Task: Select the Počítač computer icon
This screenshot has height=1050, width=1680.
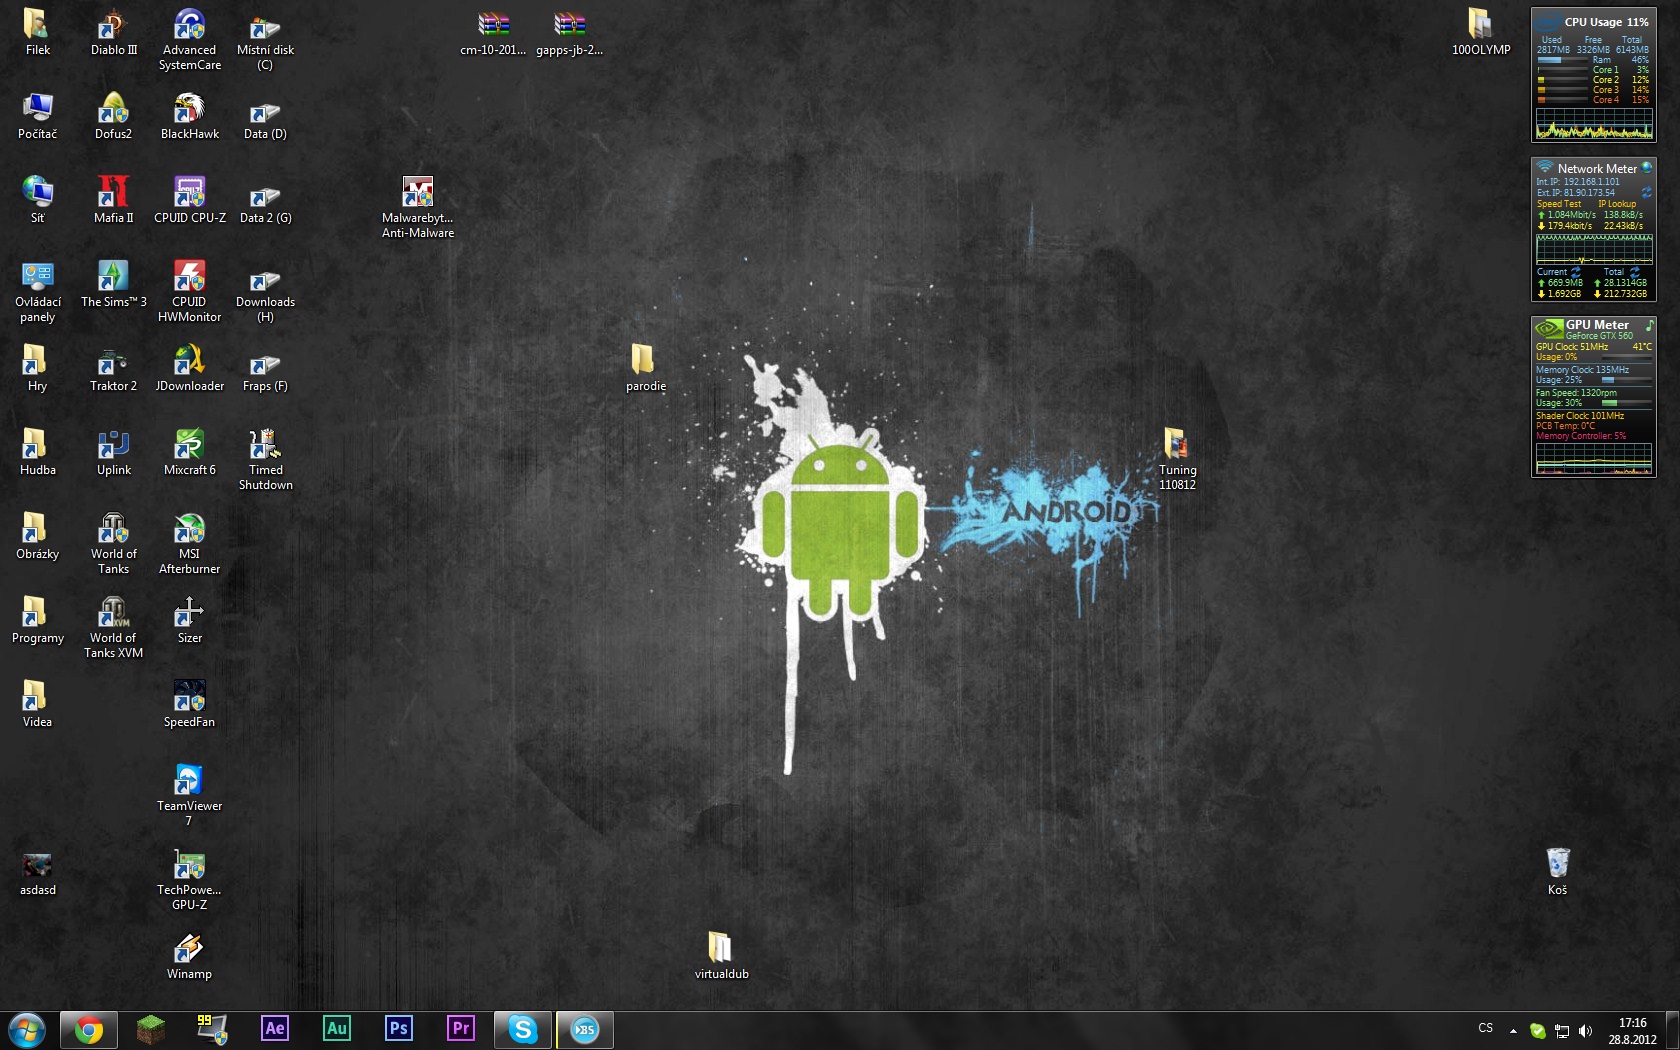Action: tap(38, 116)
